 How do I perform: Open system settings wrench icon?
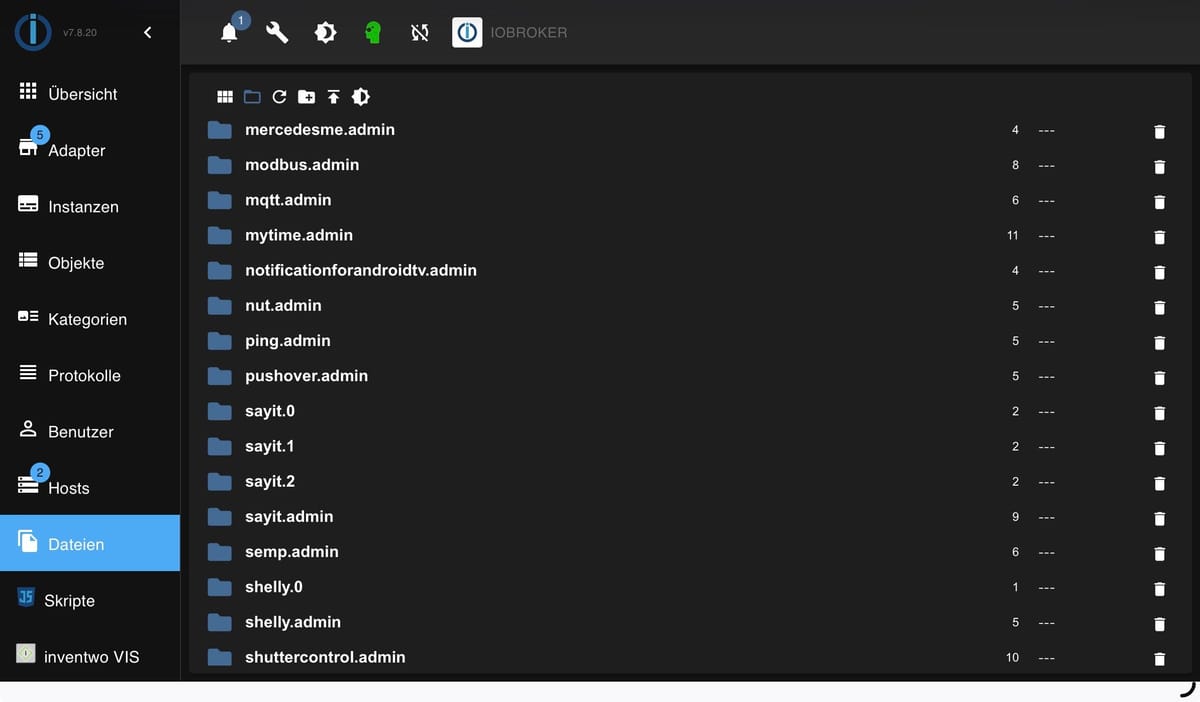click(277, 33)
